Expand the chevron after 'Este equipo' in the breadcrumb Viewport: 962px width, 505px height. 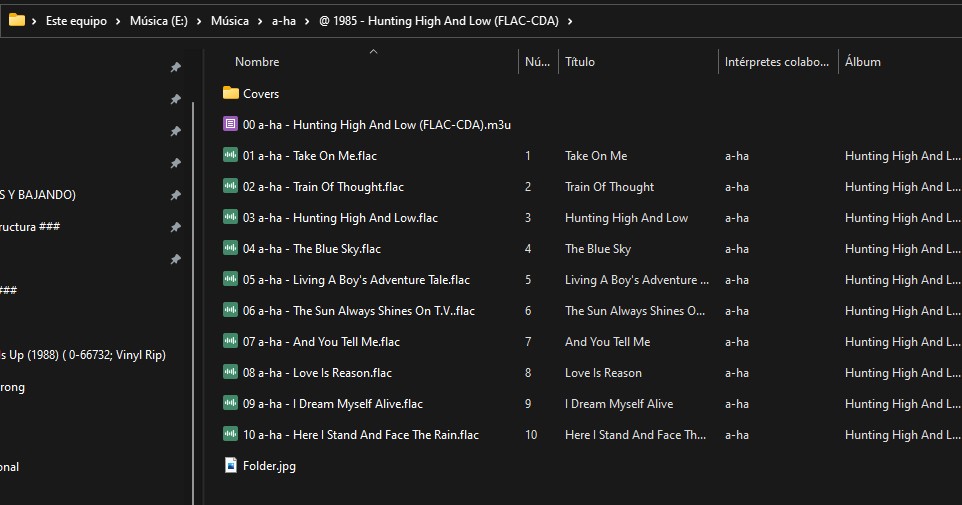tap(118, 21)
